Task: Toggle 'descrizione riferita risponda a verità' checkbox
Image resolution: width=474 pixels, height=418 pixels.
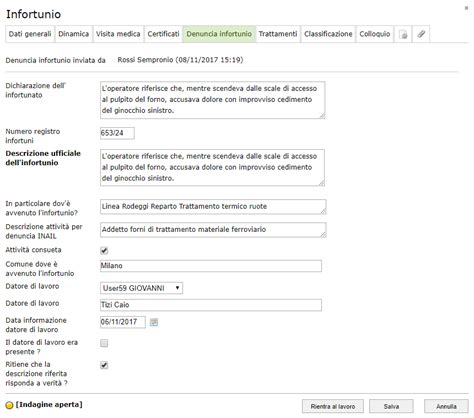Action: [104, 365]
